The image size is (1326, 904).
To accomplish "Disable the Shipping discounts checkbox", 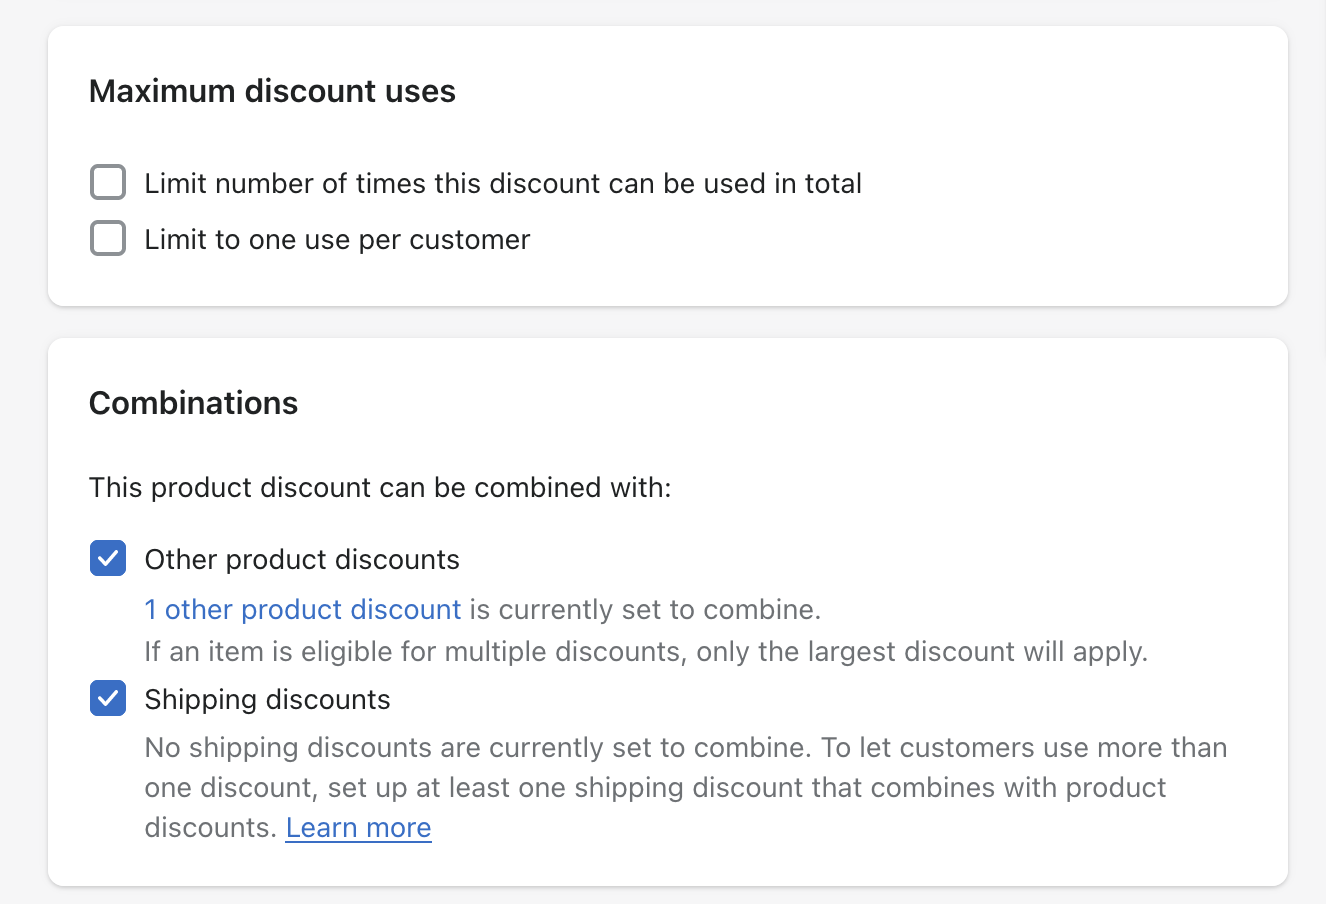I will click(108, 698).
